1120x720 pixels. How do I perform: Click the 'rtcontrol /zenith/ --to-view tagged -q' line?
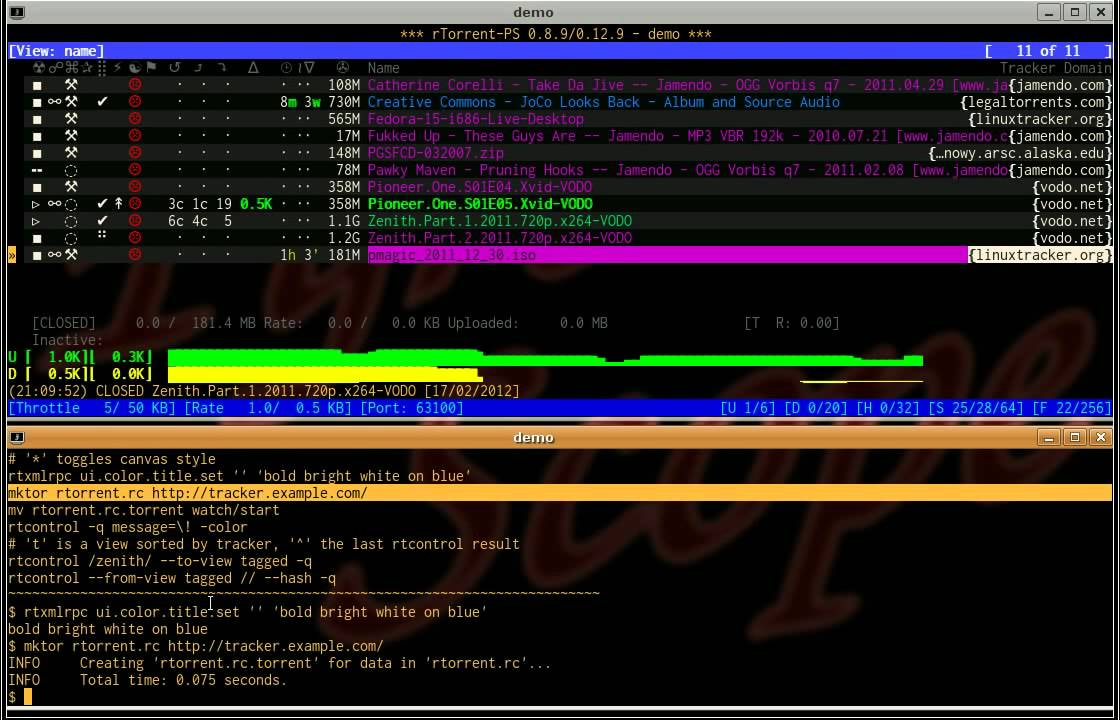point(159,561)
